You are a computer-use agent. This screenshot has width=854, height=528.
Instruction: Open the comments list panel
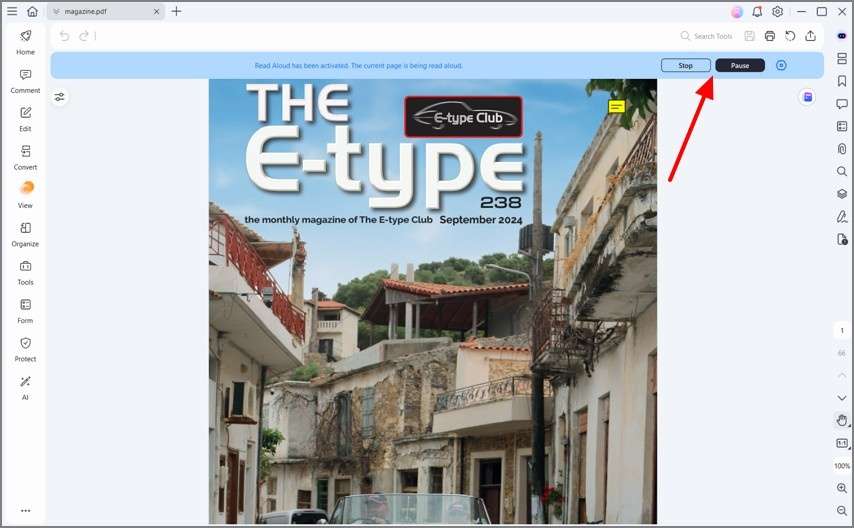pyautogui.click(x=841, y=104)
